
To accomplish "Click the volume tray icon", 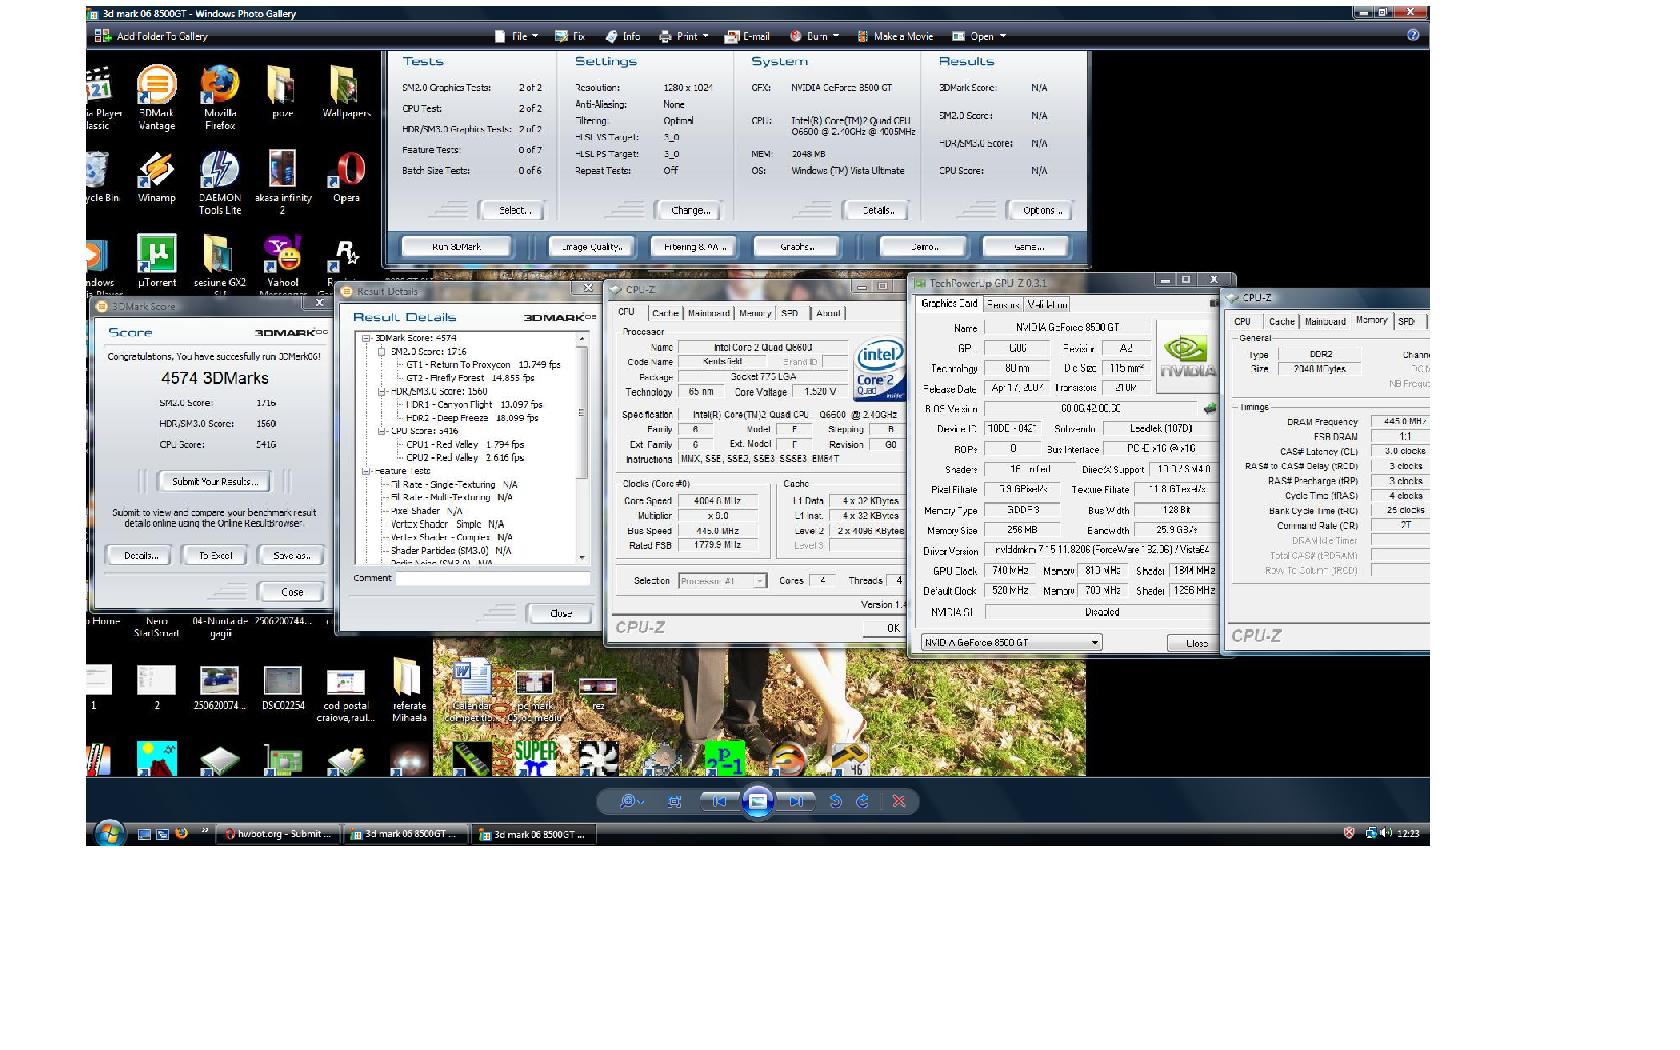I will [x=1386, y=833].
